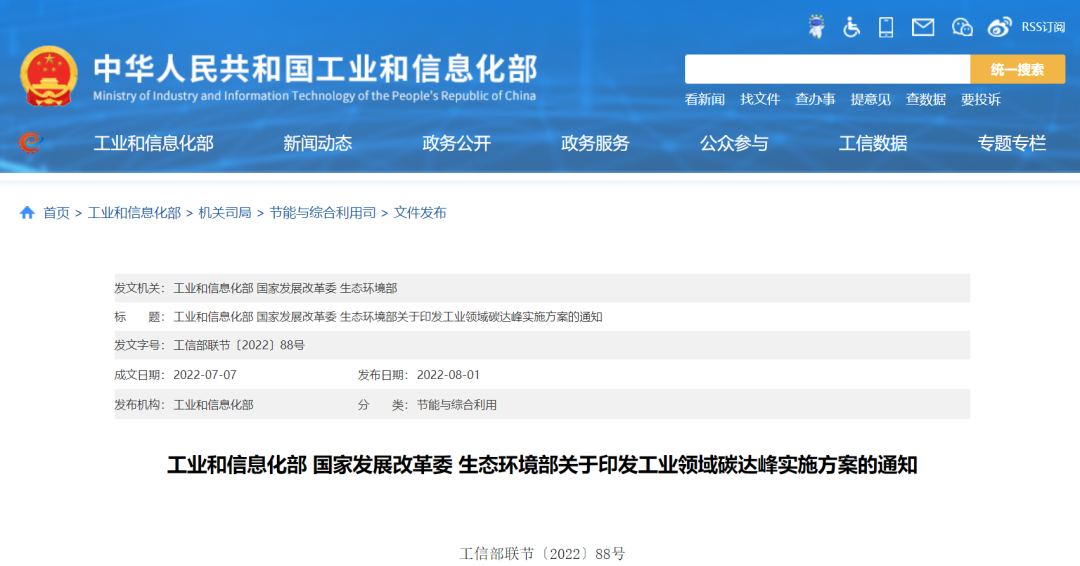Viewport: 1080px width, 566px height.
Task: Click the mail envelope icon
Action: (x=923, y=28)
